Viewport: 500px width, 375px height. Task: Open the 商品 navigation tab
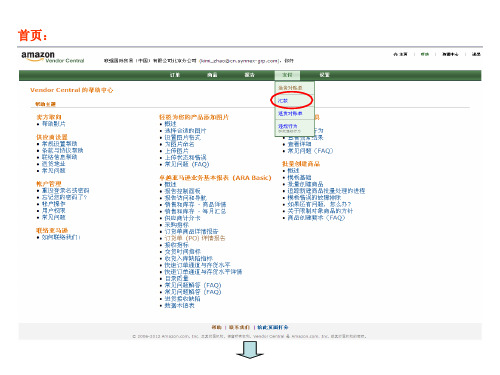click(x=212, y=75)
